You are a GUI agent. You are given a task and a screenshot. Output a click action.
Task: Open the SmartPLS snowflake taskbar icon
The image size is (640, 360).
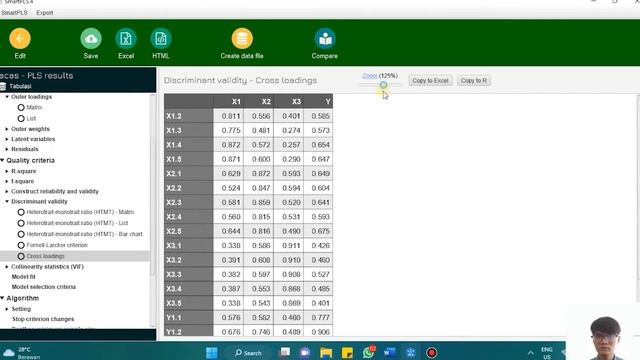pos(411,352)
